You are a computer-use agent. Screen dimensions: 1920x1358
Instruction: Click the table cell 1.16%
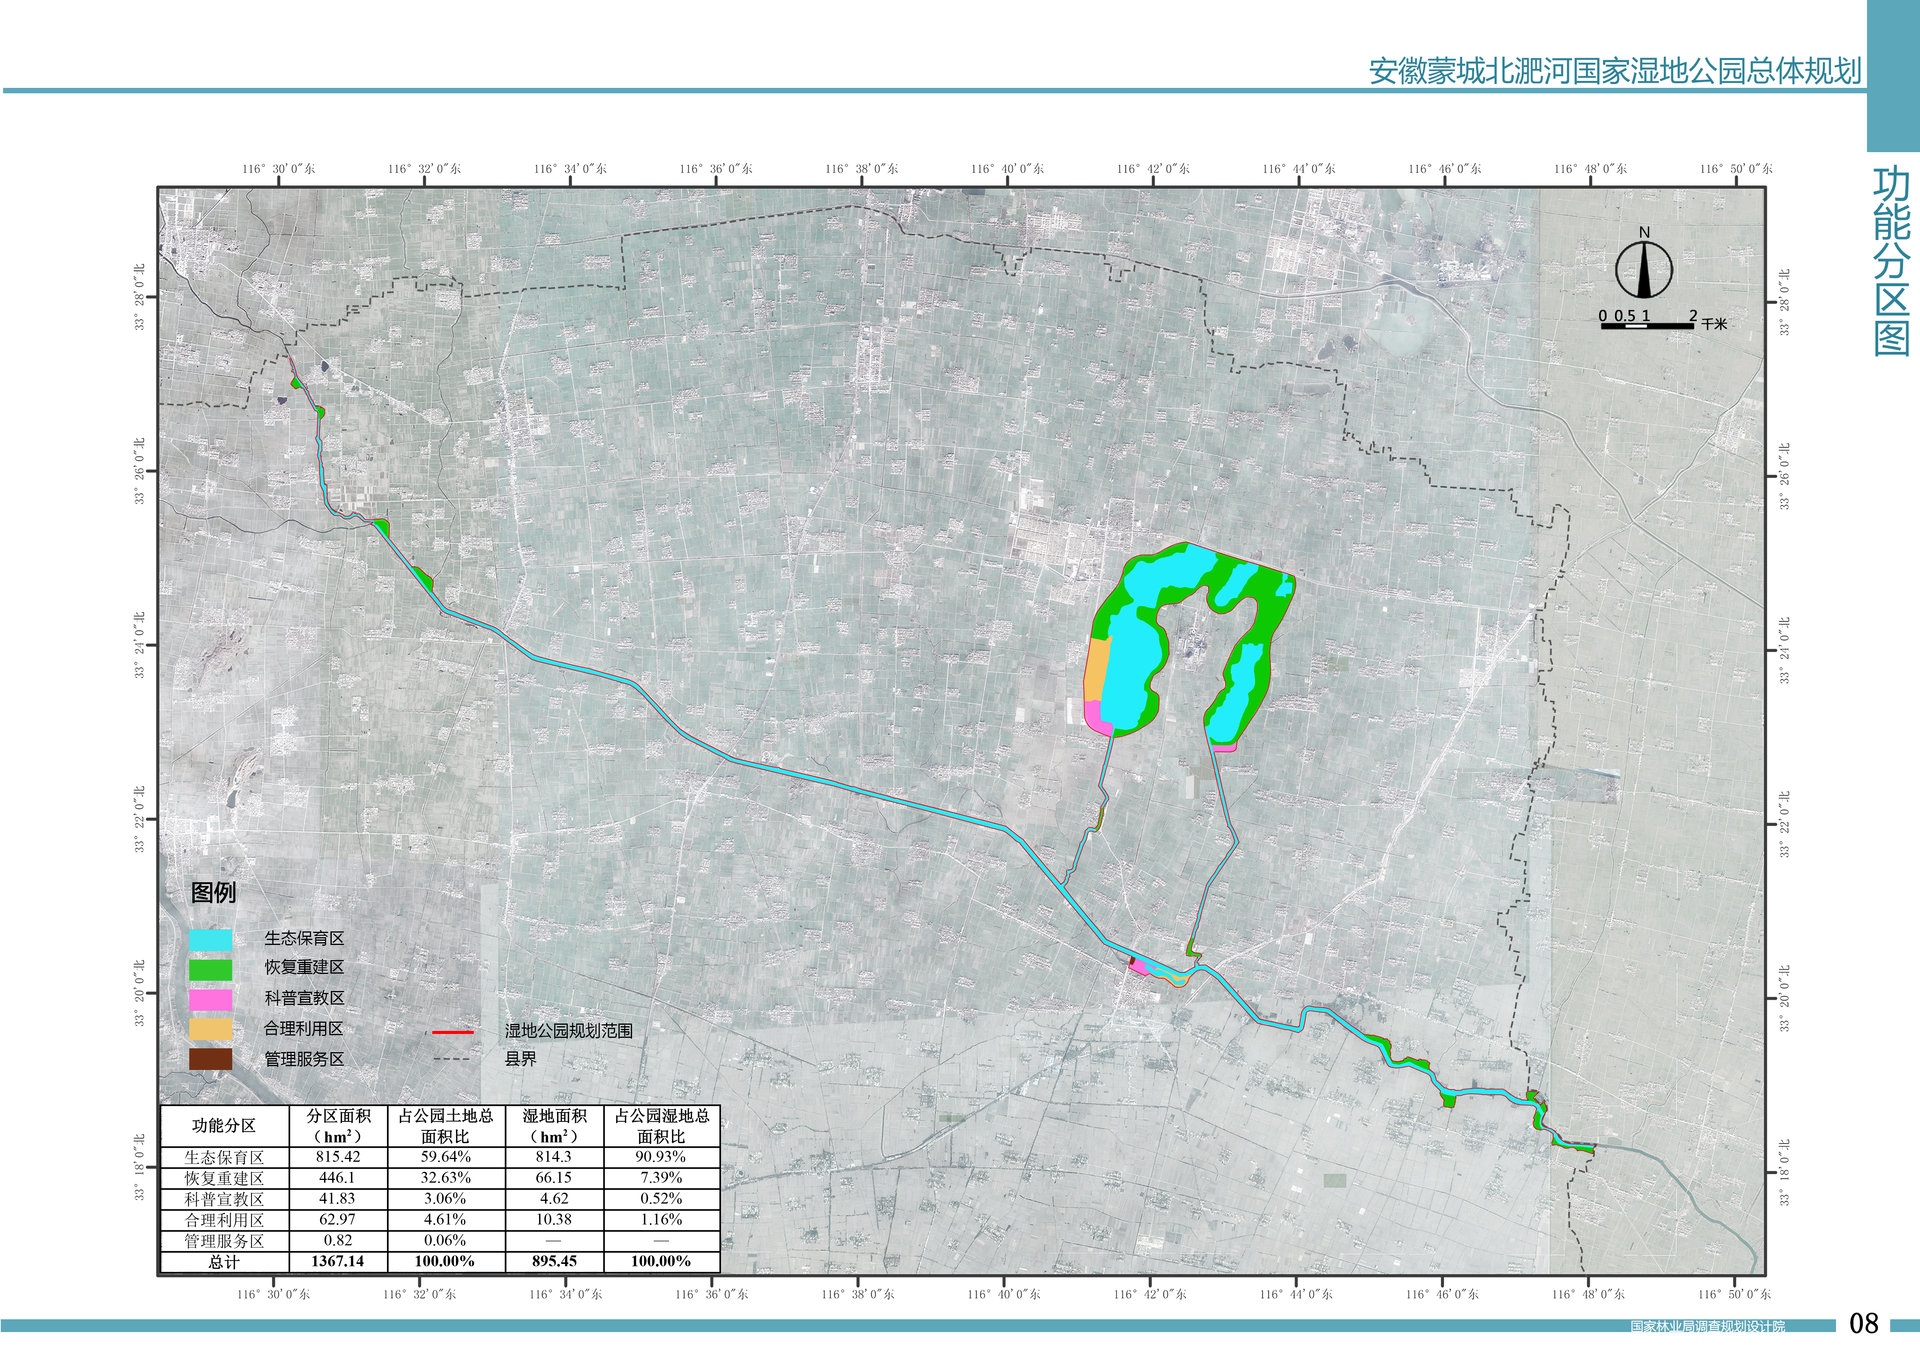coord(661,1220)
